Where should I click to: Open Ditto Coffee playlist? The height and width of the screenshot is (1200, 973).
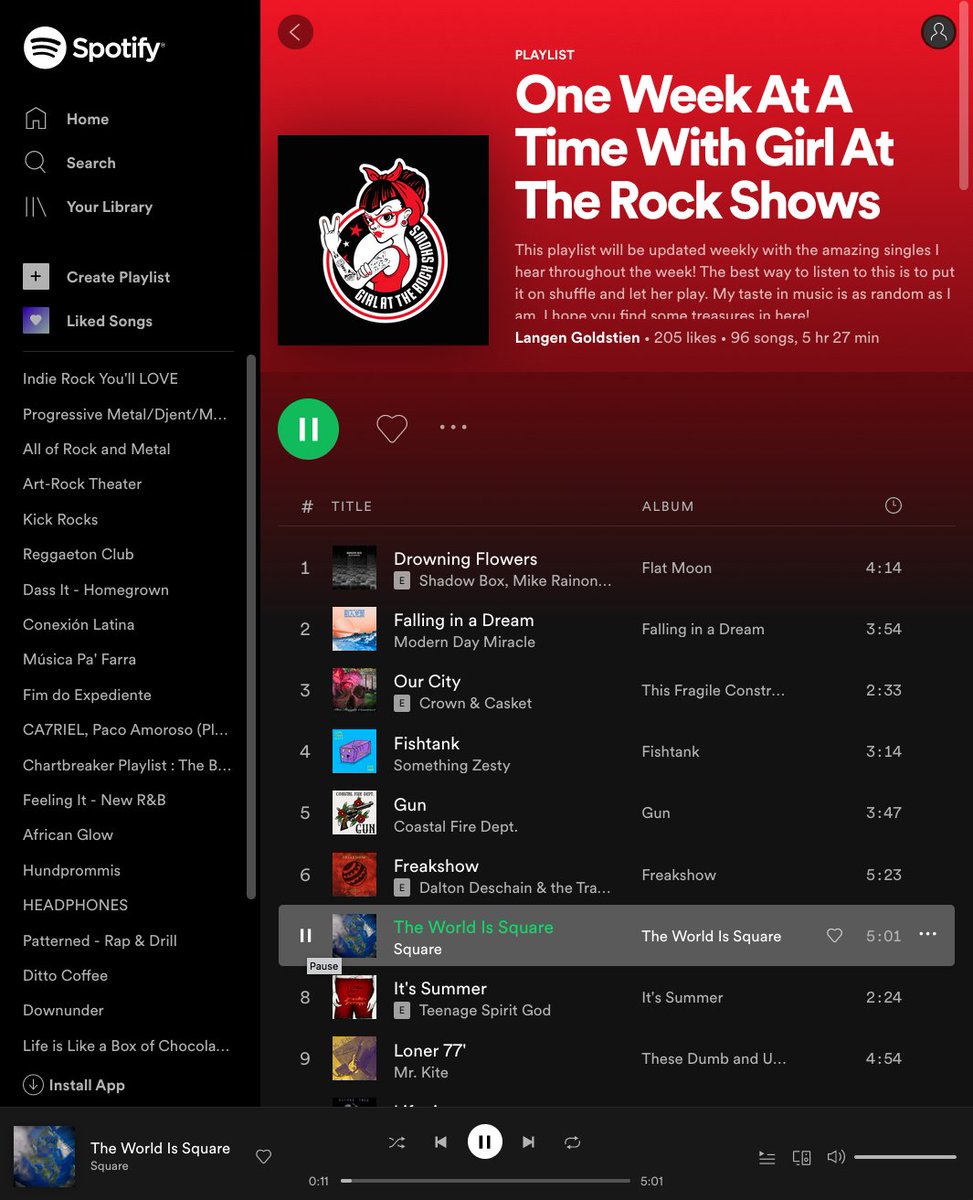pyautogui.click(x=65, y=975)
